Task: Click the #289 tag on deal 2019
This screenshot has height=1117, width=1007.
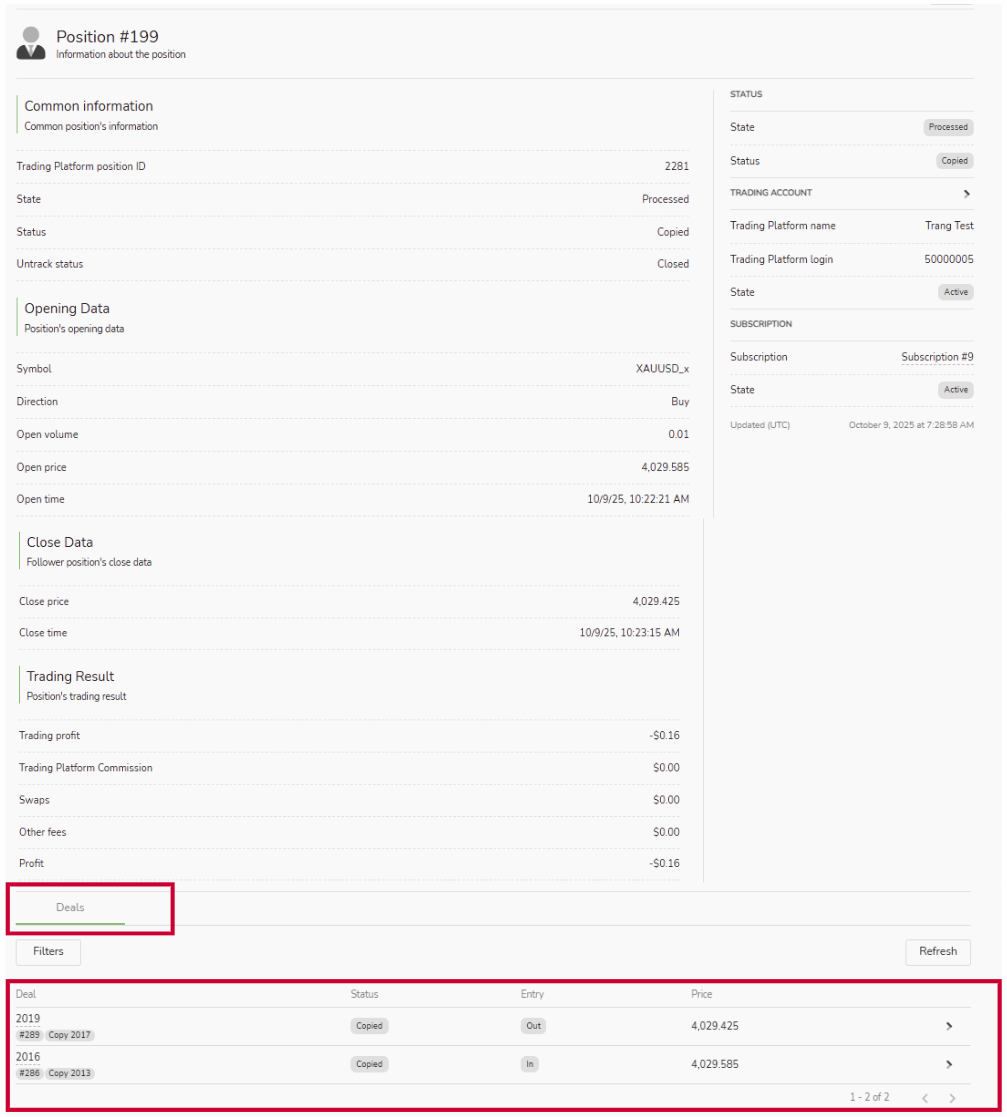Action: (29, 1035)
